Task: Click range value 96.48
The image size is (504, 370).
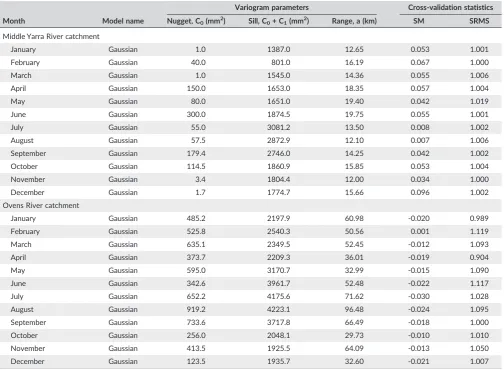Action: click(x=354, y=309)
